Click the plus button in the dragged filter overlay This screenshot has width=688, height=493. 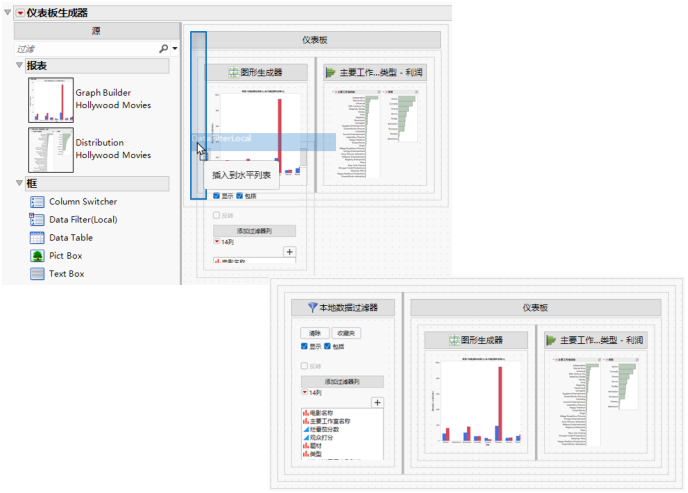coord(290,252)
